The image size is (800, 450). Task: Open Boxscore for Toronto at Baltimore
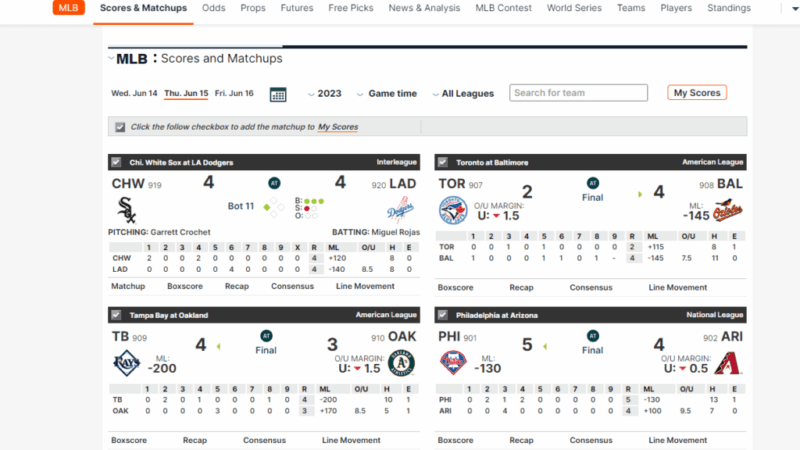pos(455,288)
